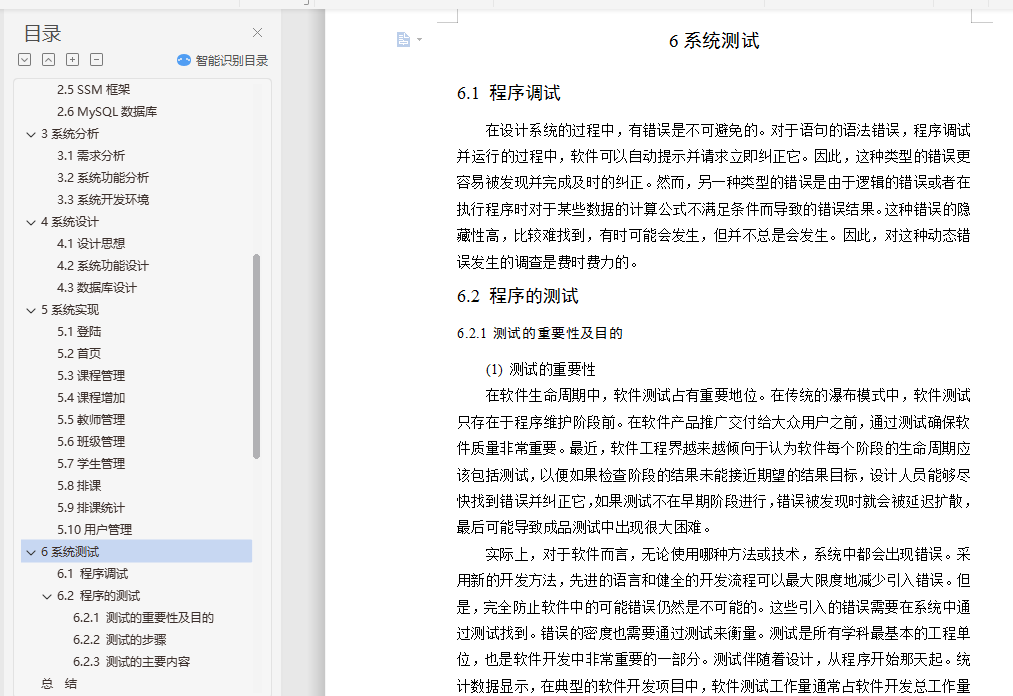Image resolution: width=1013 pixels, height=696 pixels.
Task: Click the document title 6 系统测试
Action: 714,41
